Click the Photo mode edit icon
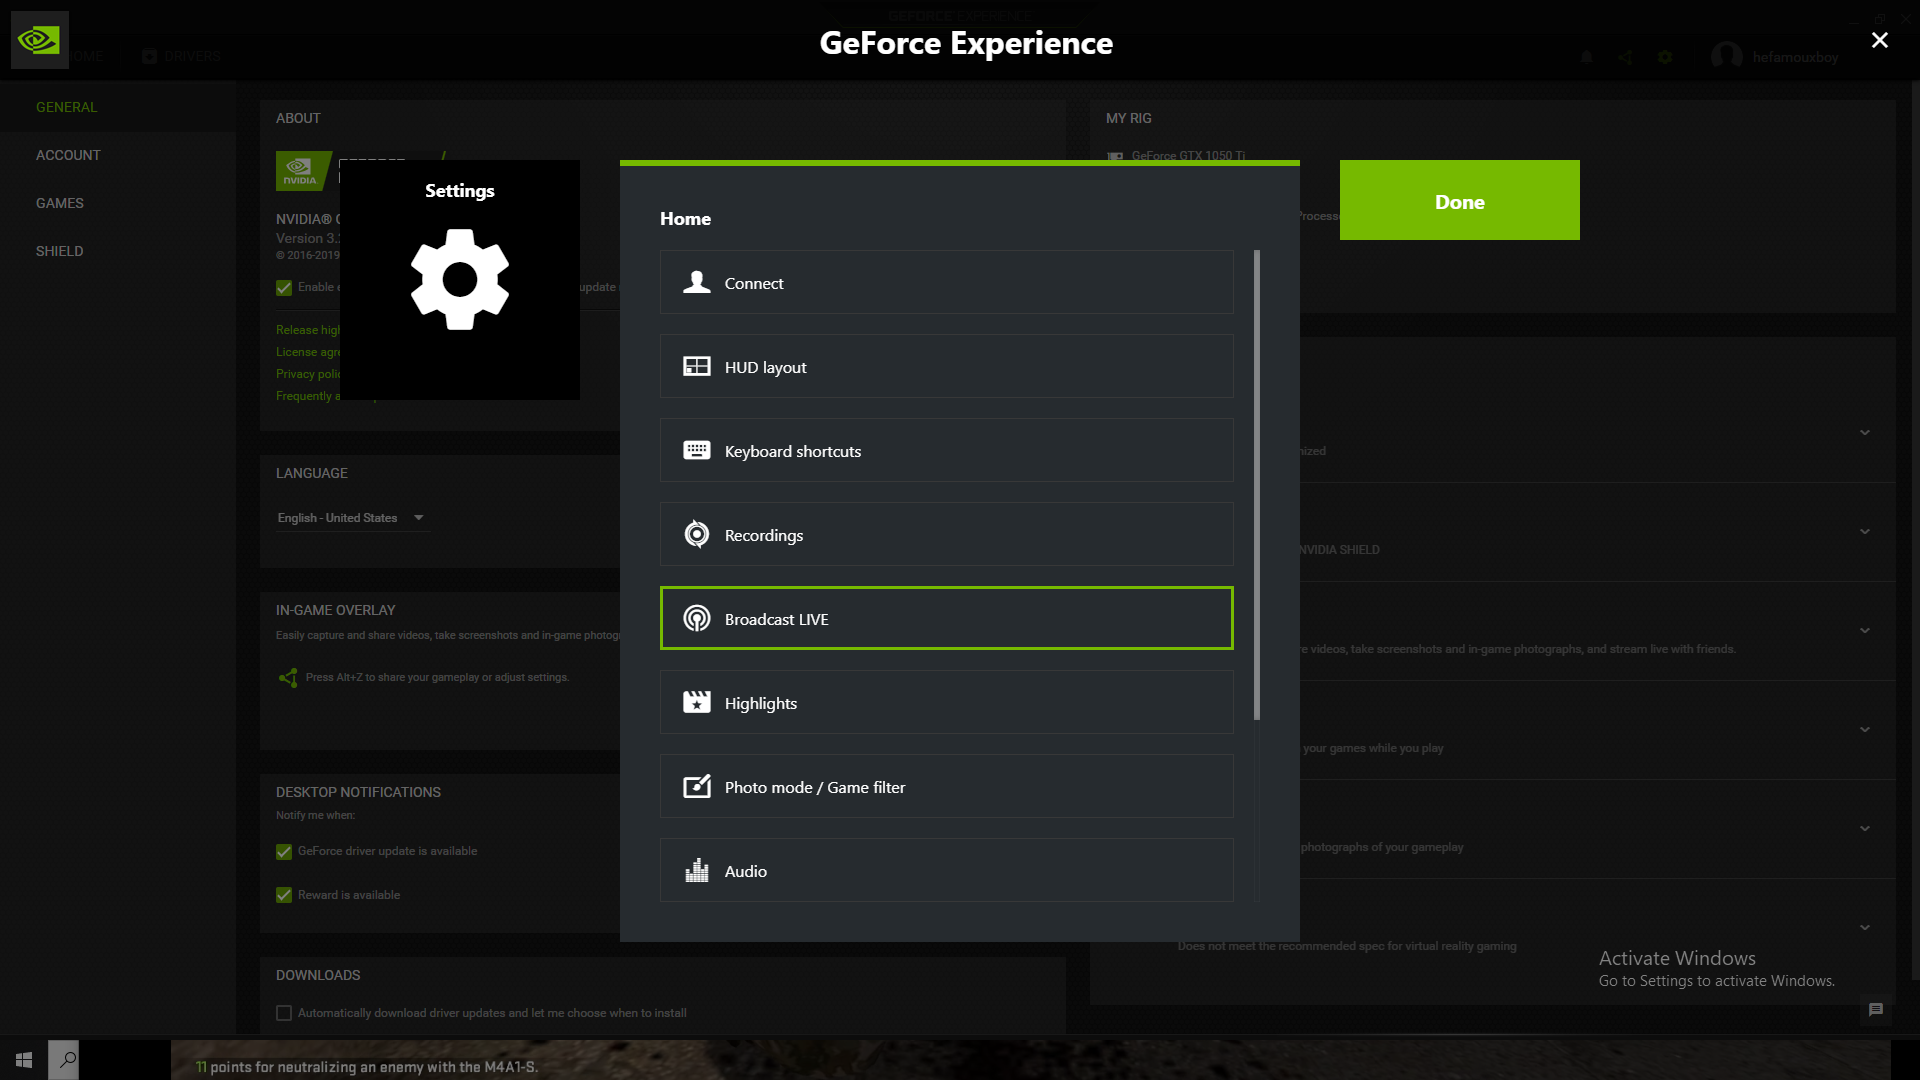Screen dimensions: 1920x1080 697,787
